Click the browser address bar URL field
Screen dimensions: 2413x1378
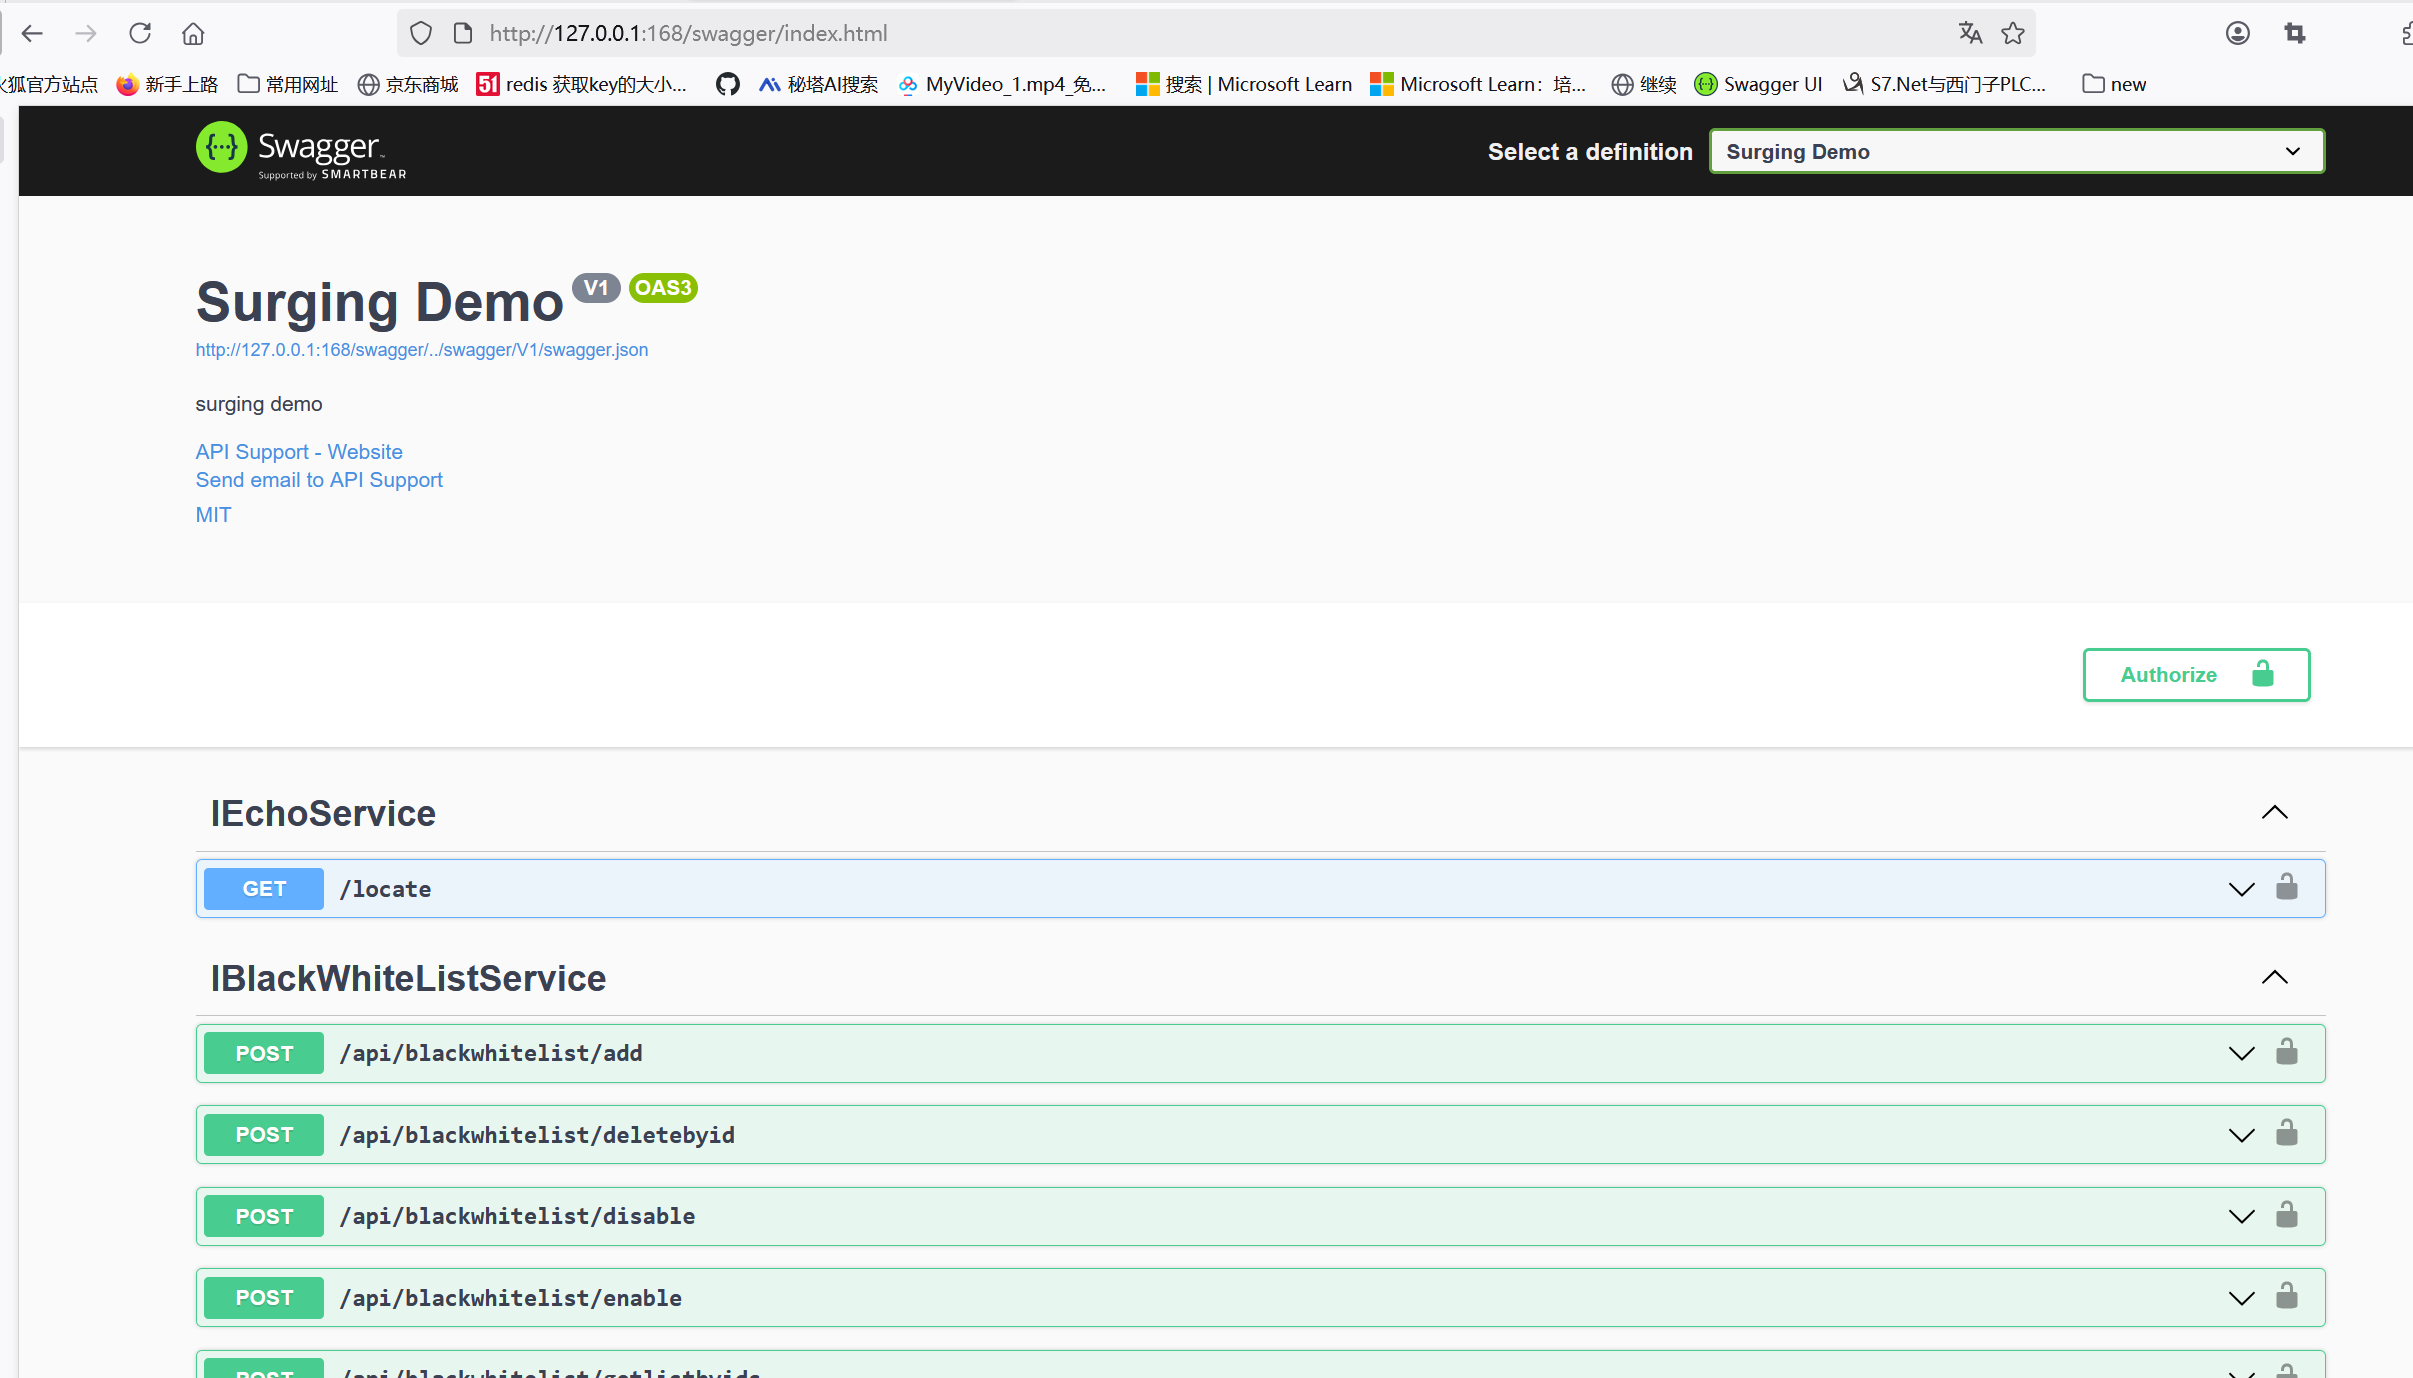click(x=1100, y=33)
